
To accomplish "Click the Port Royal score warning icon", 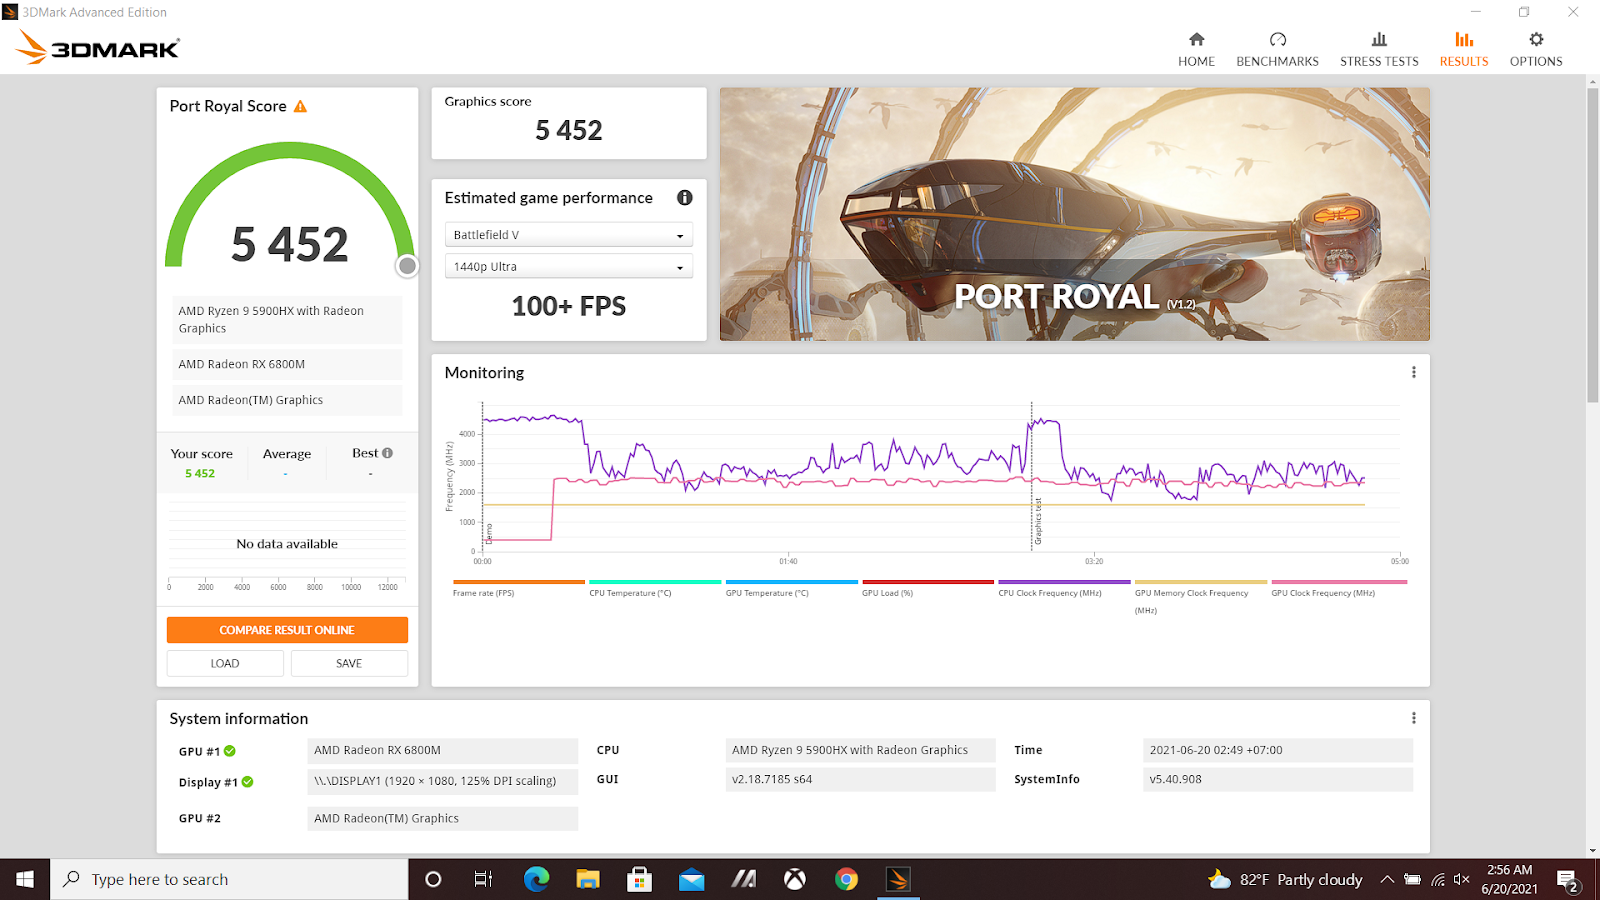I will 300,106.
